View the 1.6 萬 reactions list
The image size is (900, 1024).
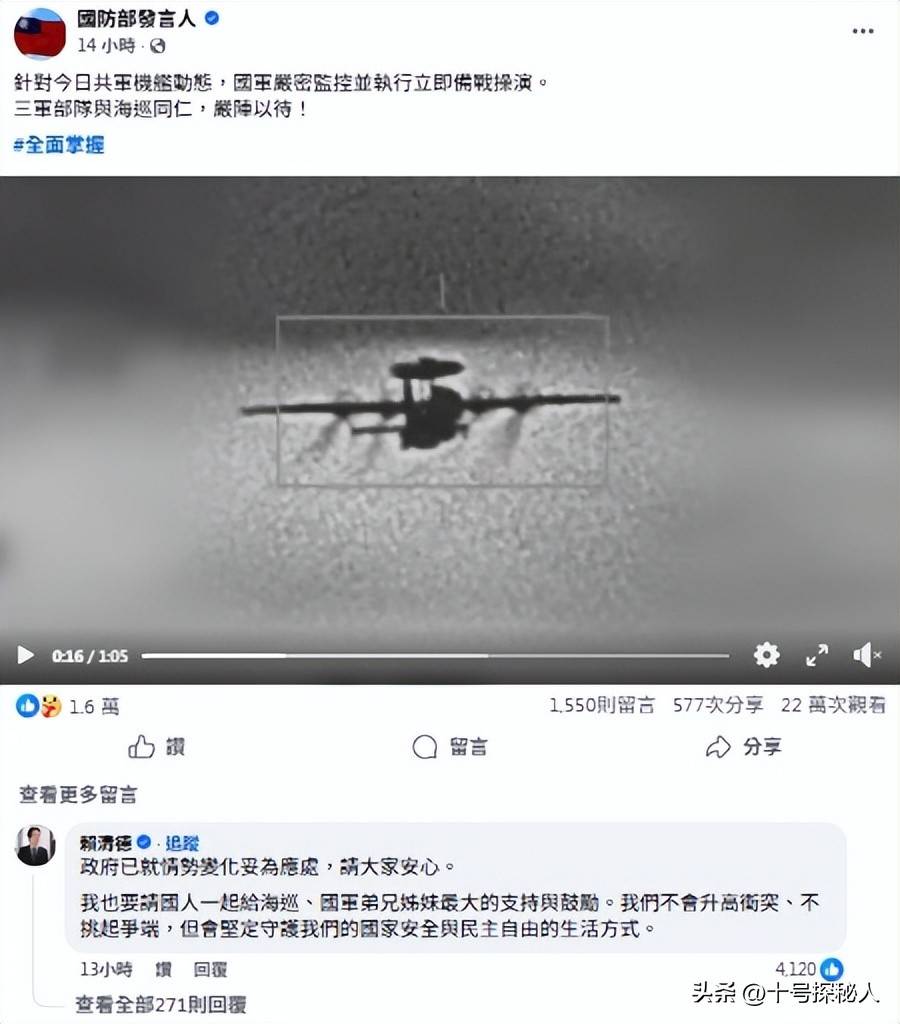68,706
